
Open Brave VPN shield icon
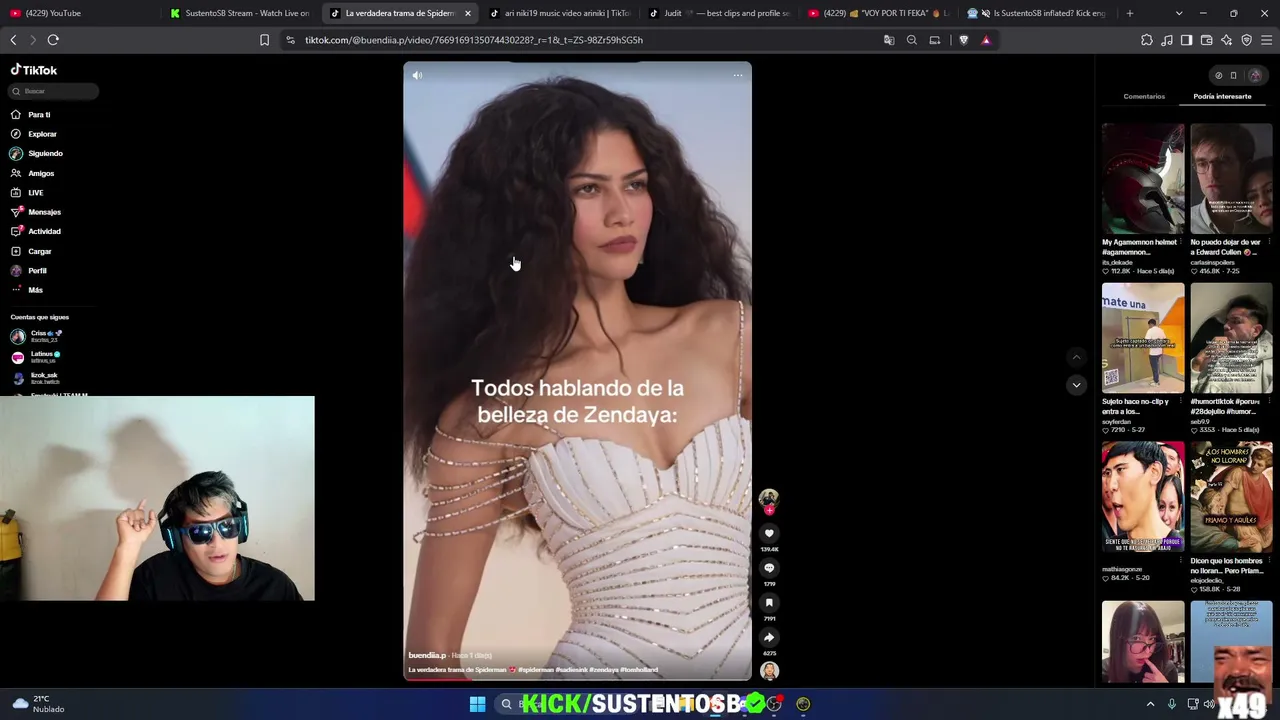click(x=1247, y=40)
